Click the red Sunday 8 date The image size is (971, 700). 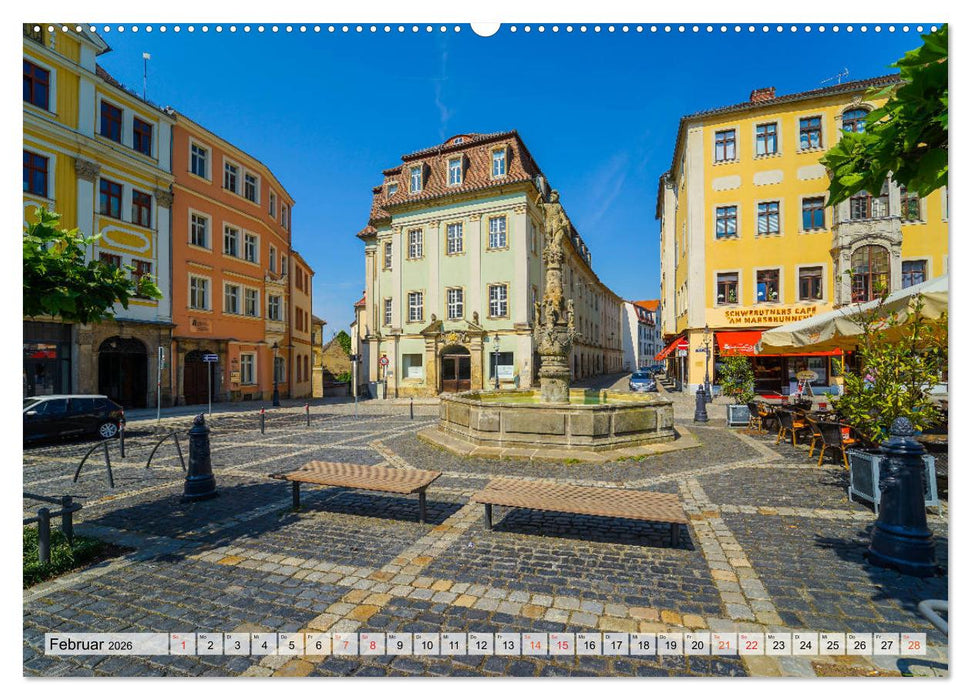373,647
